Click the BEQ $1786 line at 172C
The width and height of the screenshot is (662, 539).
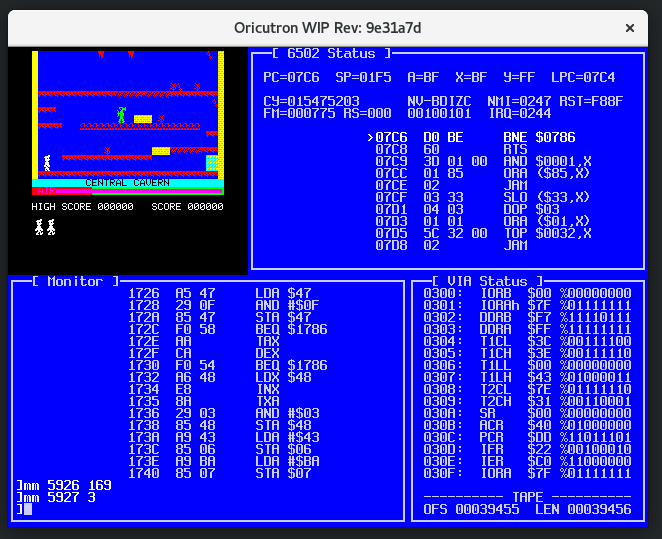228,329
